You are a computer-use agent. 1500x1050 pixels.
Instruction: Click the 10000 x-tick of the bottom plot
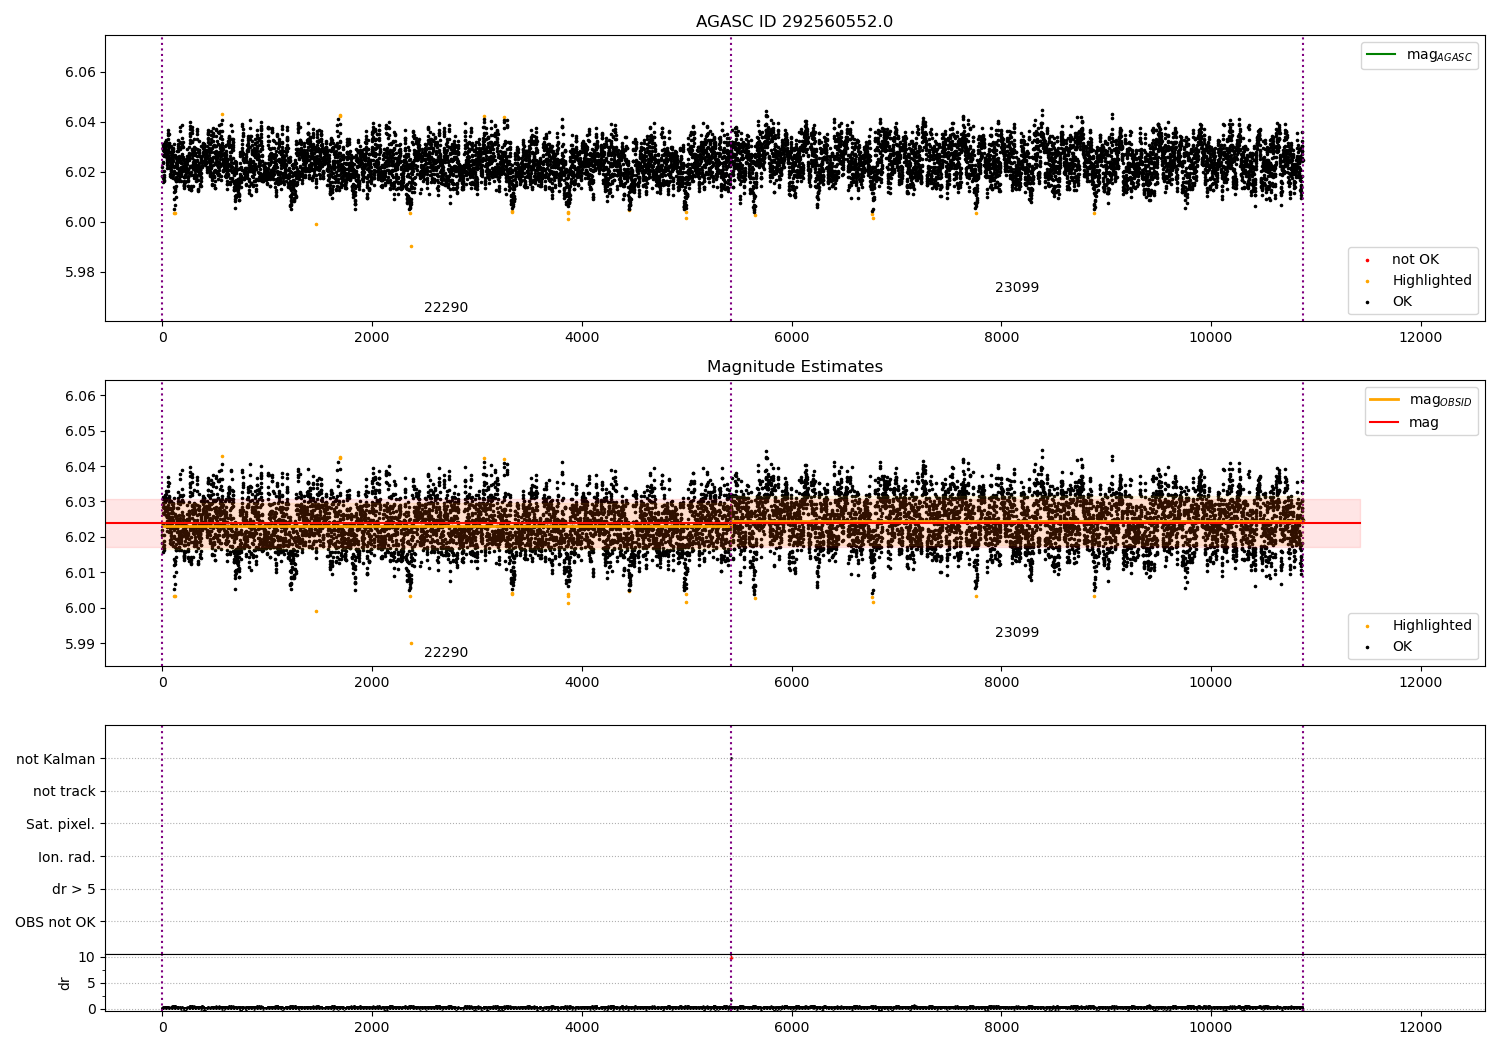tap(1211, 1027)
